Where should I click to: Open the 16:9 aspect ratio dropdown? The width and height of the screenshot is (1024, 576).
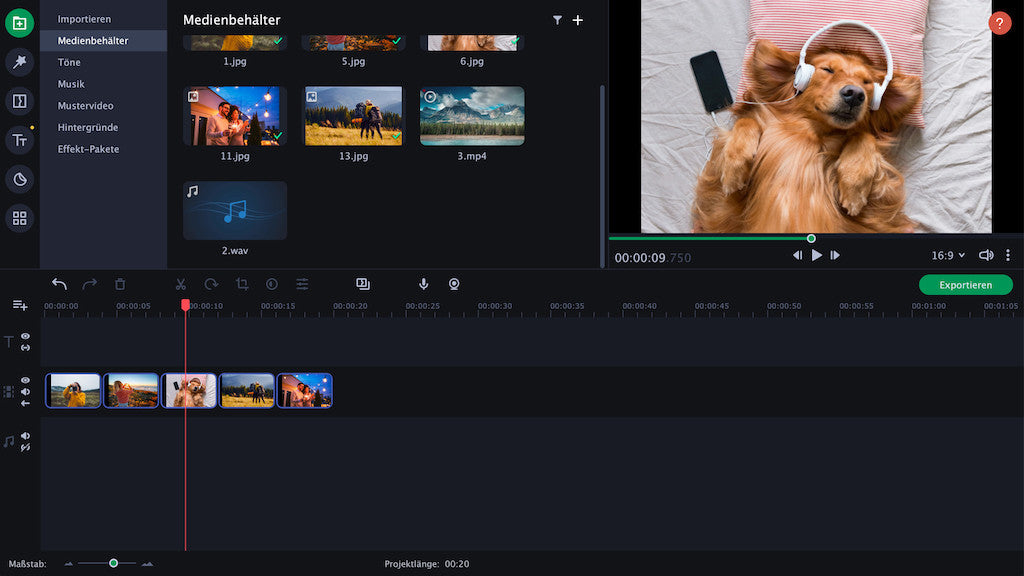click(x=948, y=256)
